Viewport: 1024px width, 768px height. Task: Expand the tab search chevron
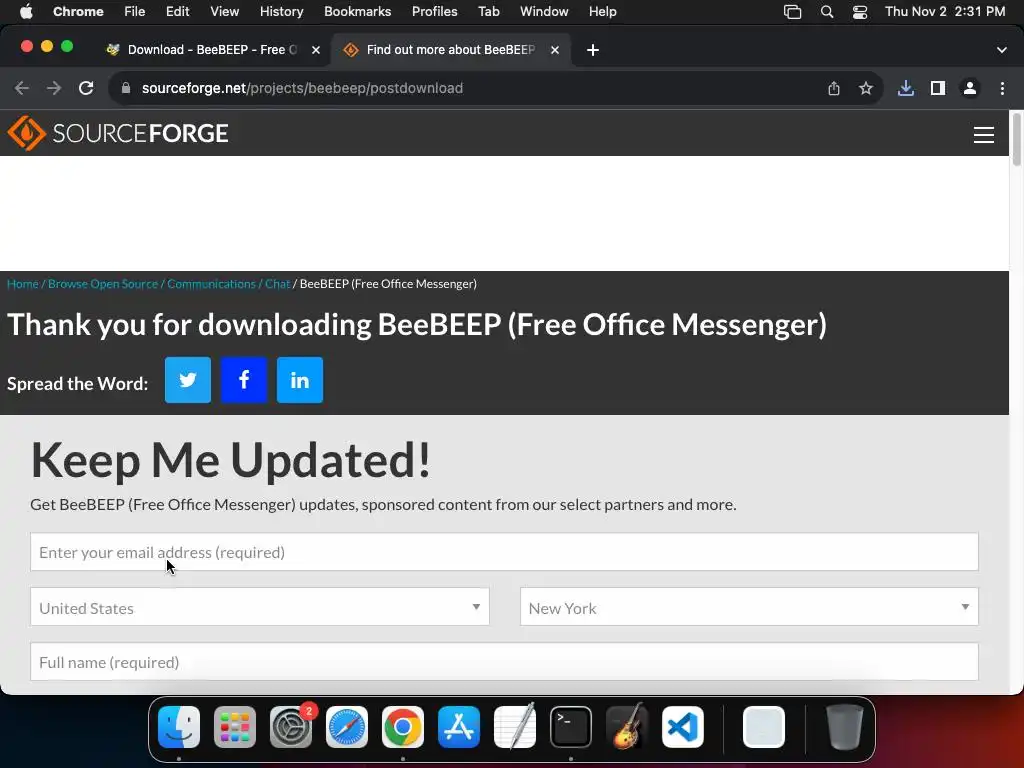point(1002,50)
